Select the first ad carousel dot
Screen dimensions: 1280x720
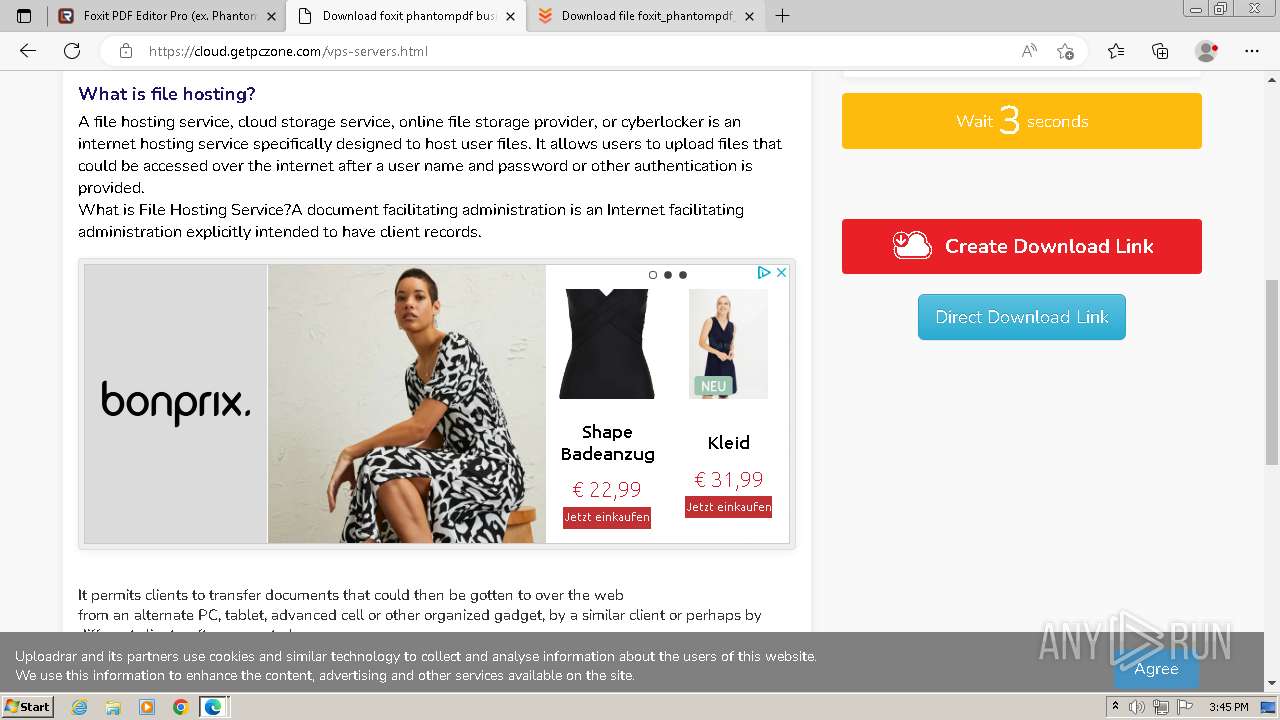(x=653, y=274)
